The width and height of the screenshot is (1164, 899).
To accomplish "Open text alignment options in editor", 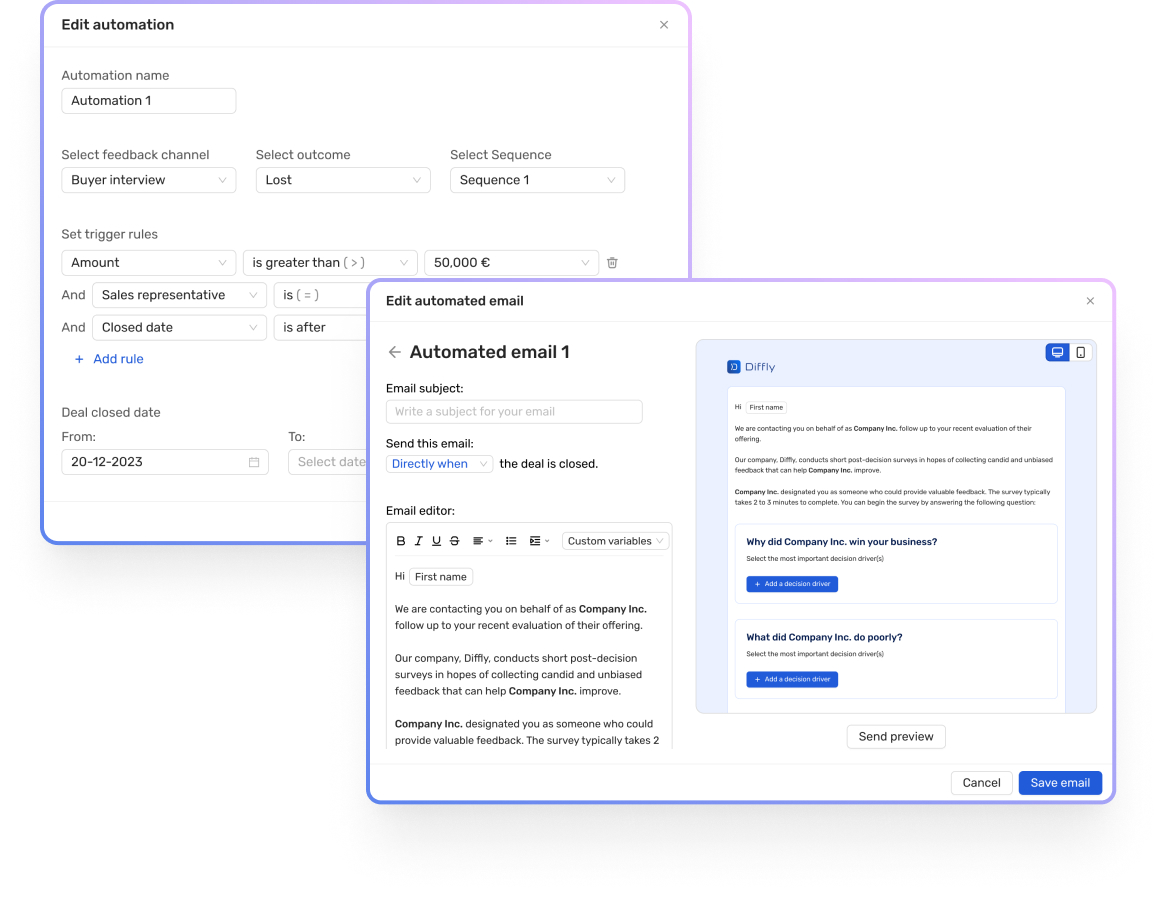I will click(483, 541).
